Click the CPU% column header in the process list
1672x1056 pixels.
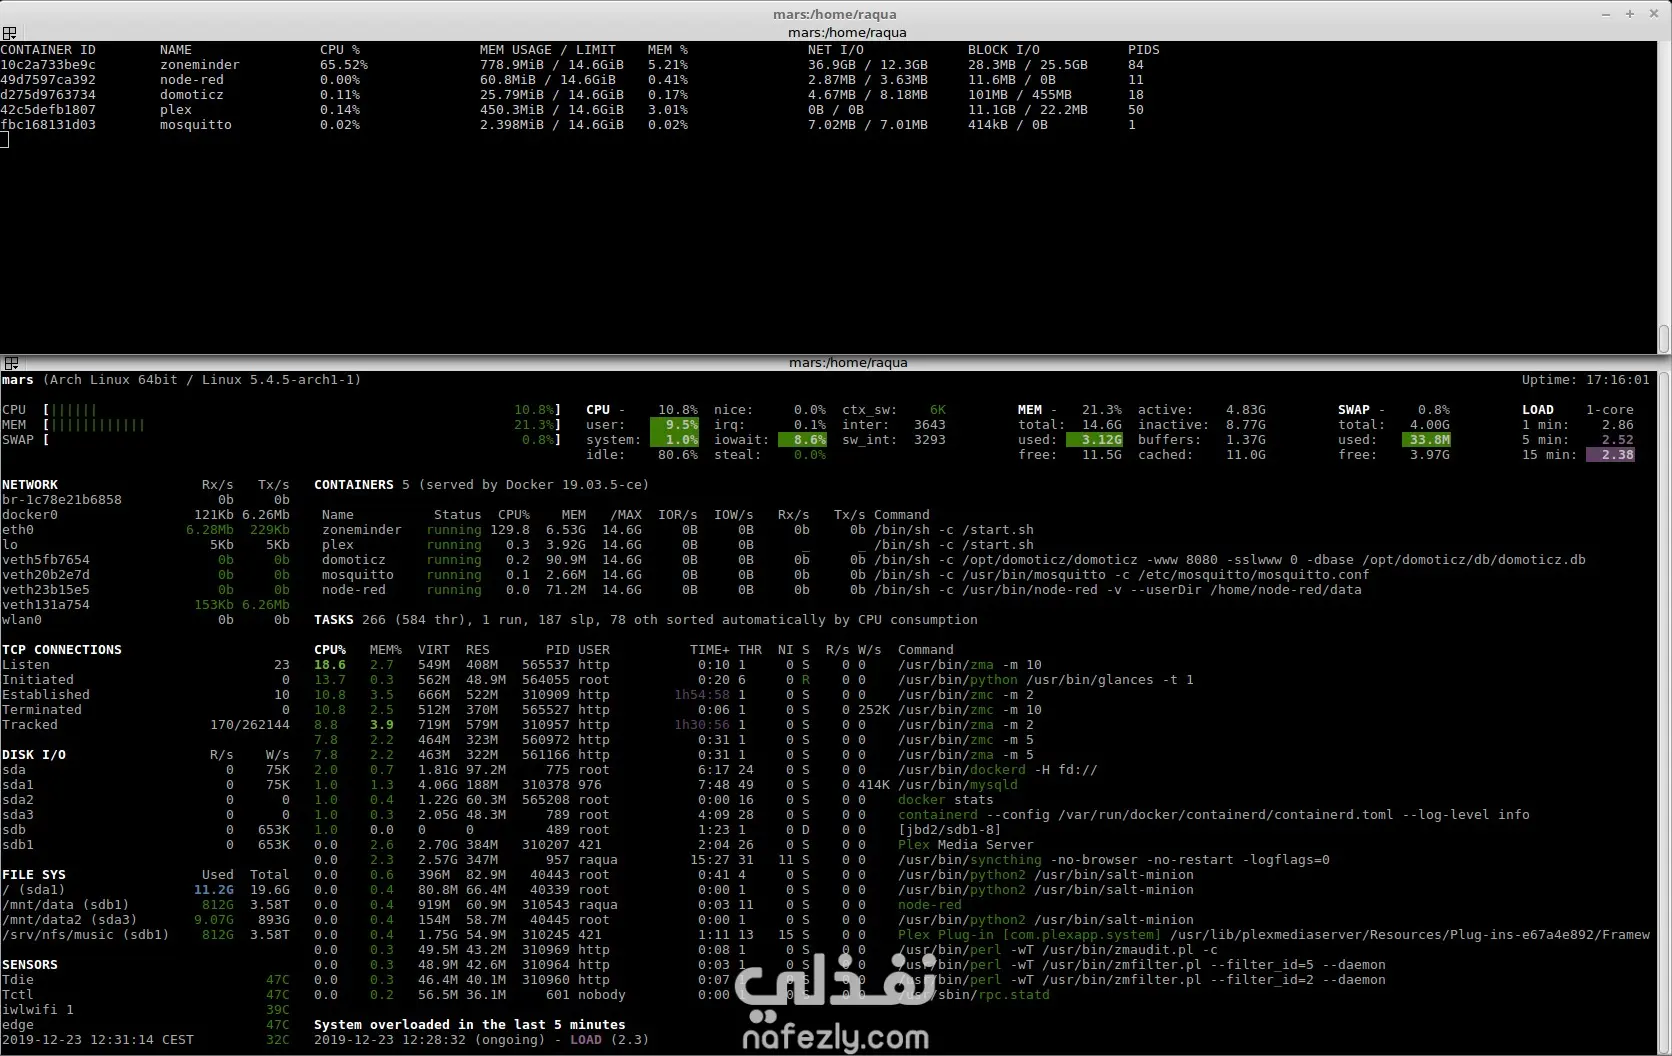click(x=330, y=650)
